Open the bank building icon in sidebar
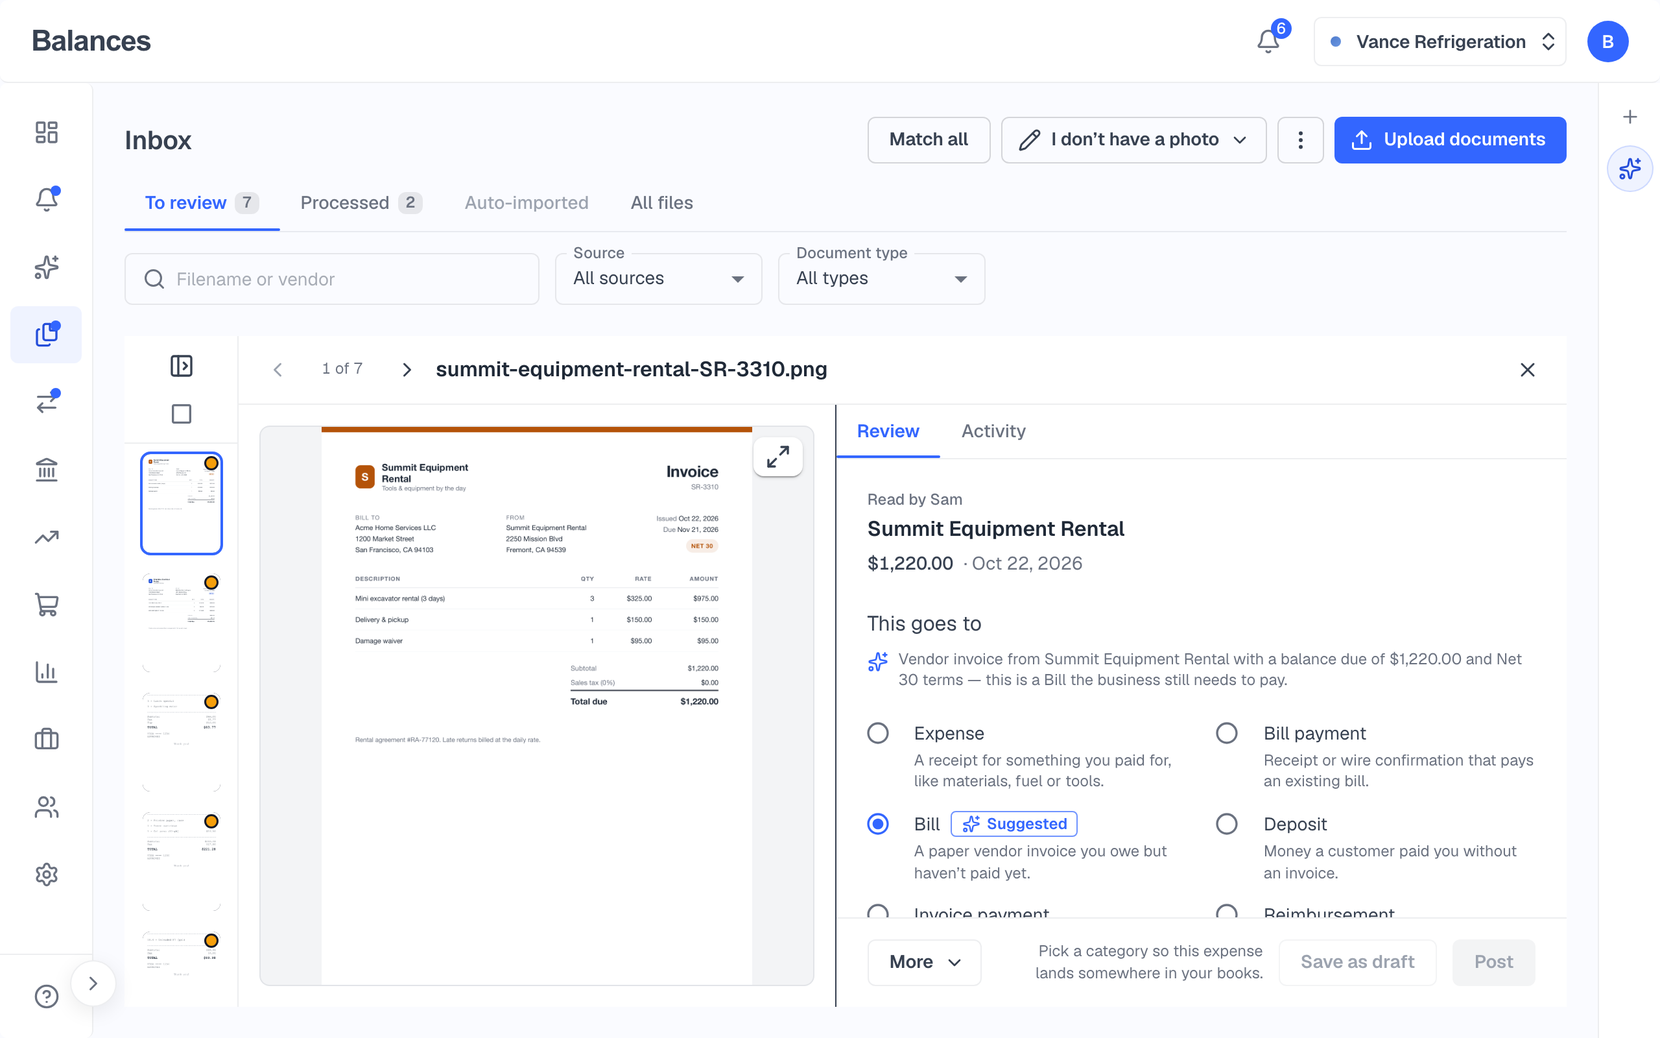The width and height of the screenshot is (1660, 1038). click(x=46, y=469)
